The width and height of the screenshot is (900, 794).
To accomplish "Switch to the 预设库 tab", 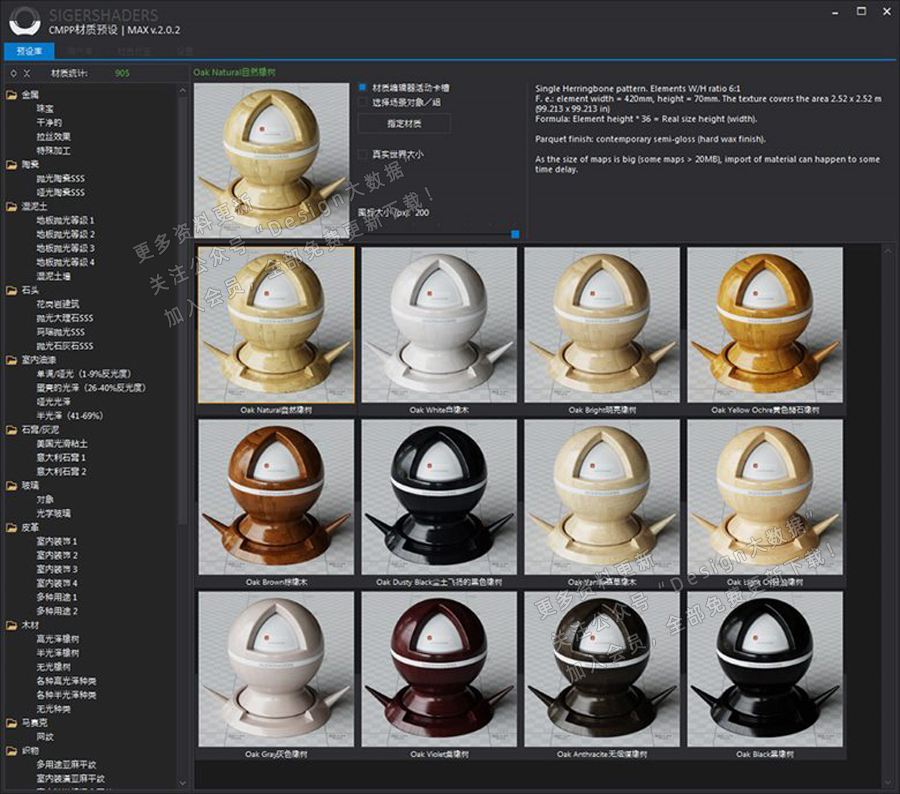I will (30, 50).
